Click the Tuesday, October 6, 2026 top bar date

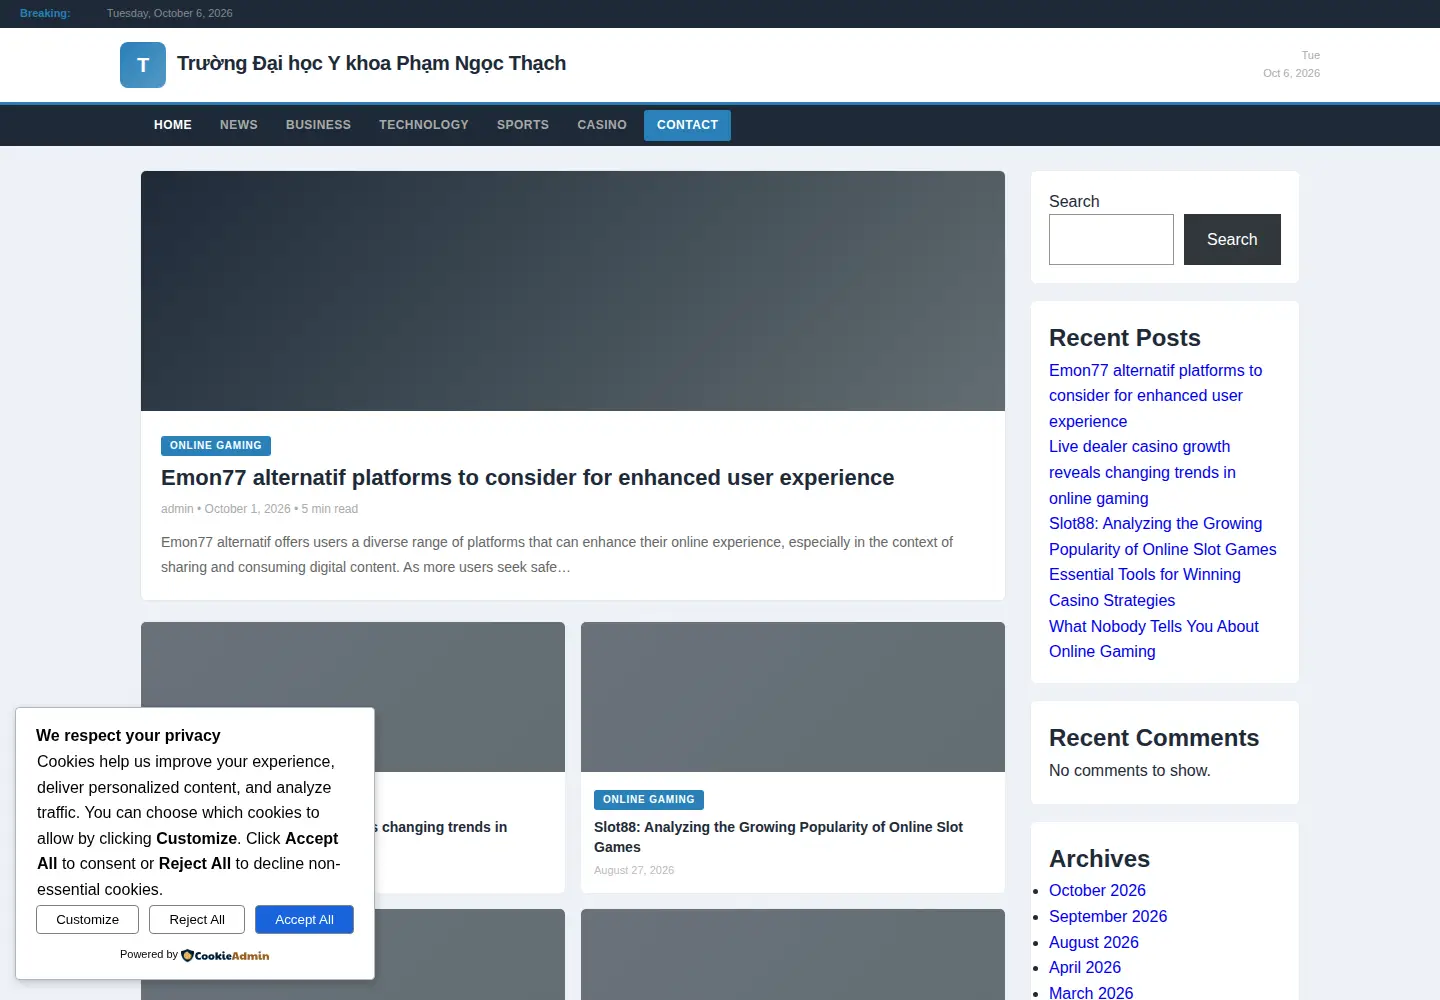(170, 14)
